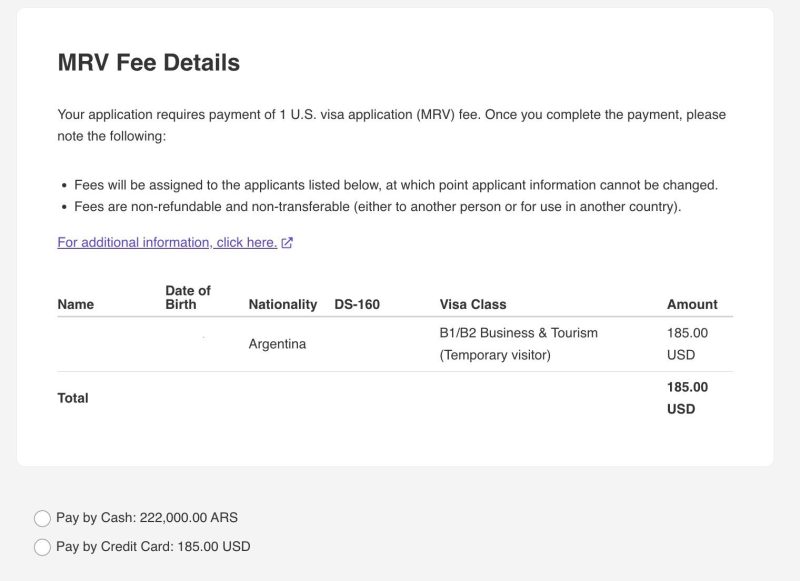
Task: Click the MRV Fee Details heading
Action: 149,62
